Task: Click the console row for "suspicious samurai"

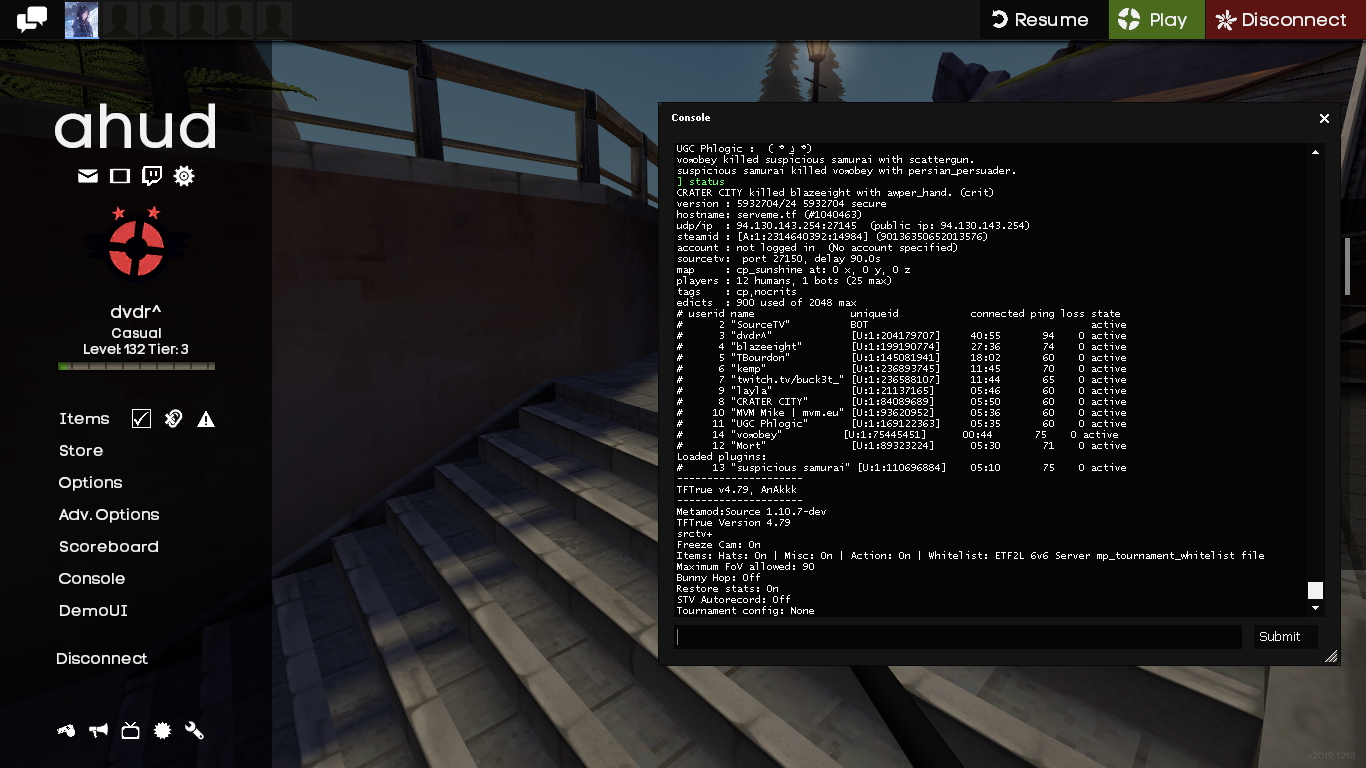Action: point(902,468)
